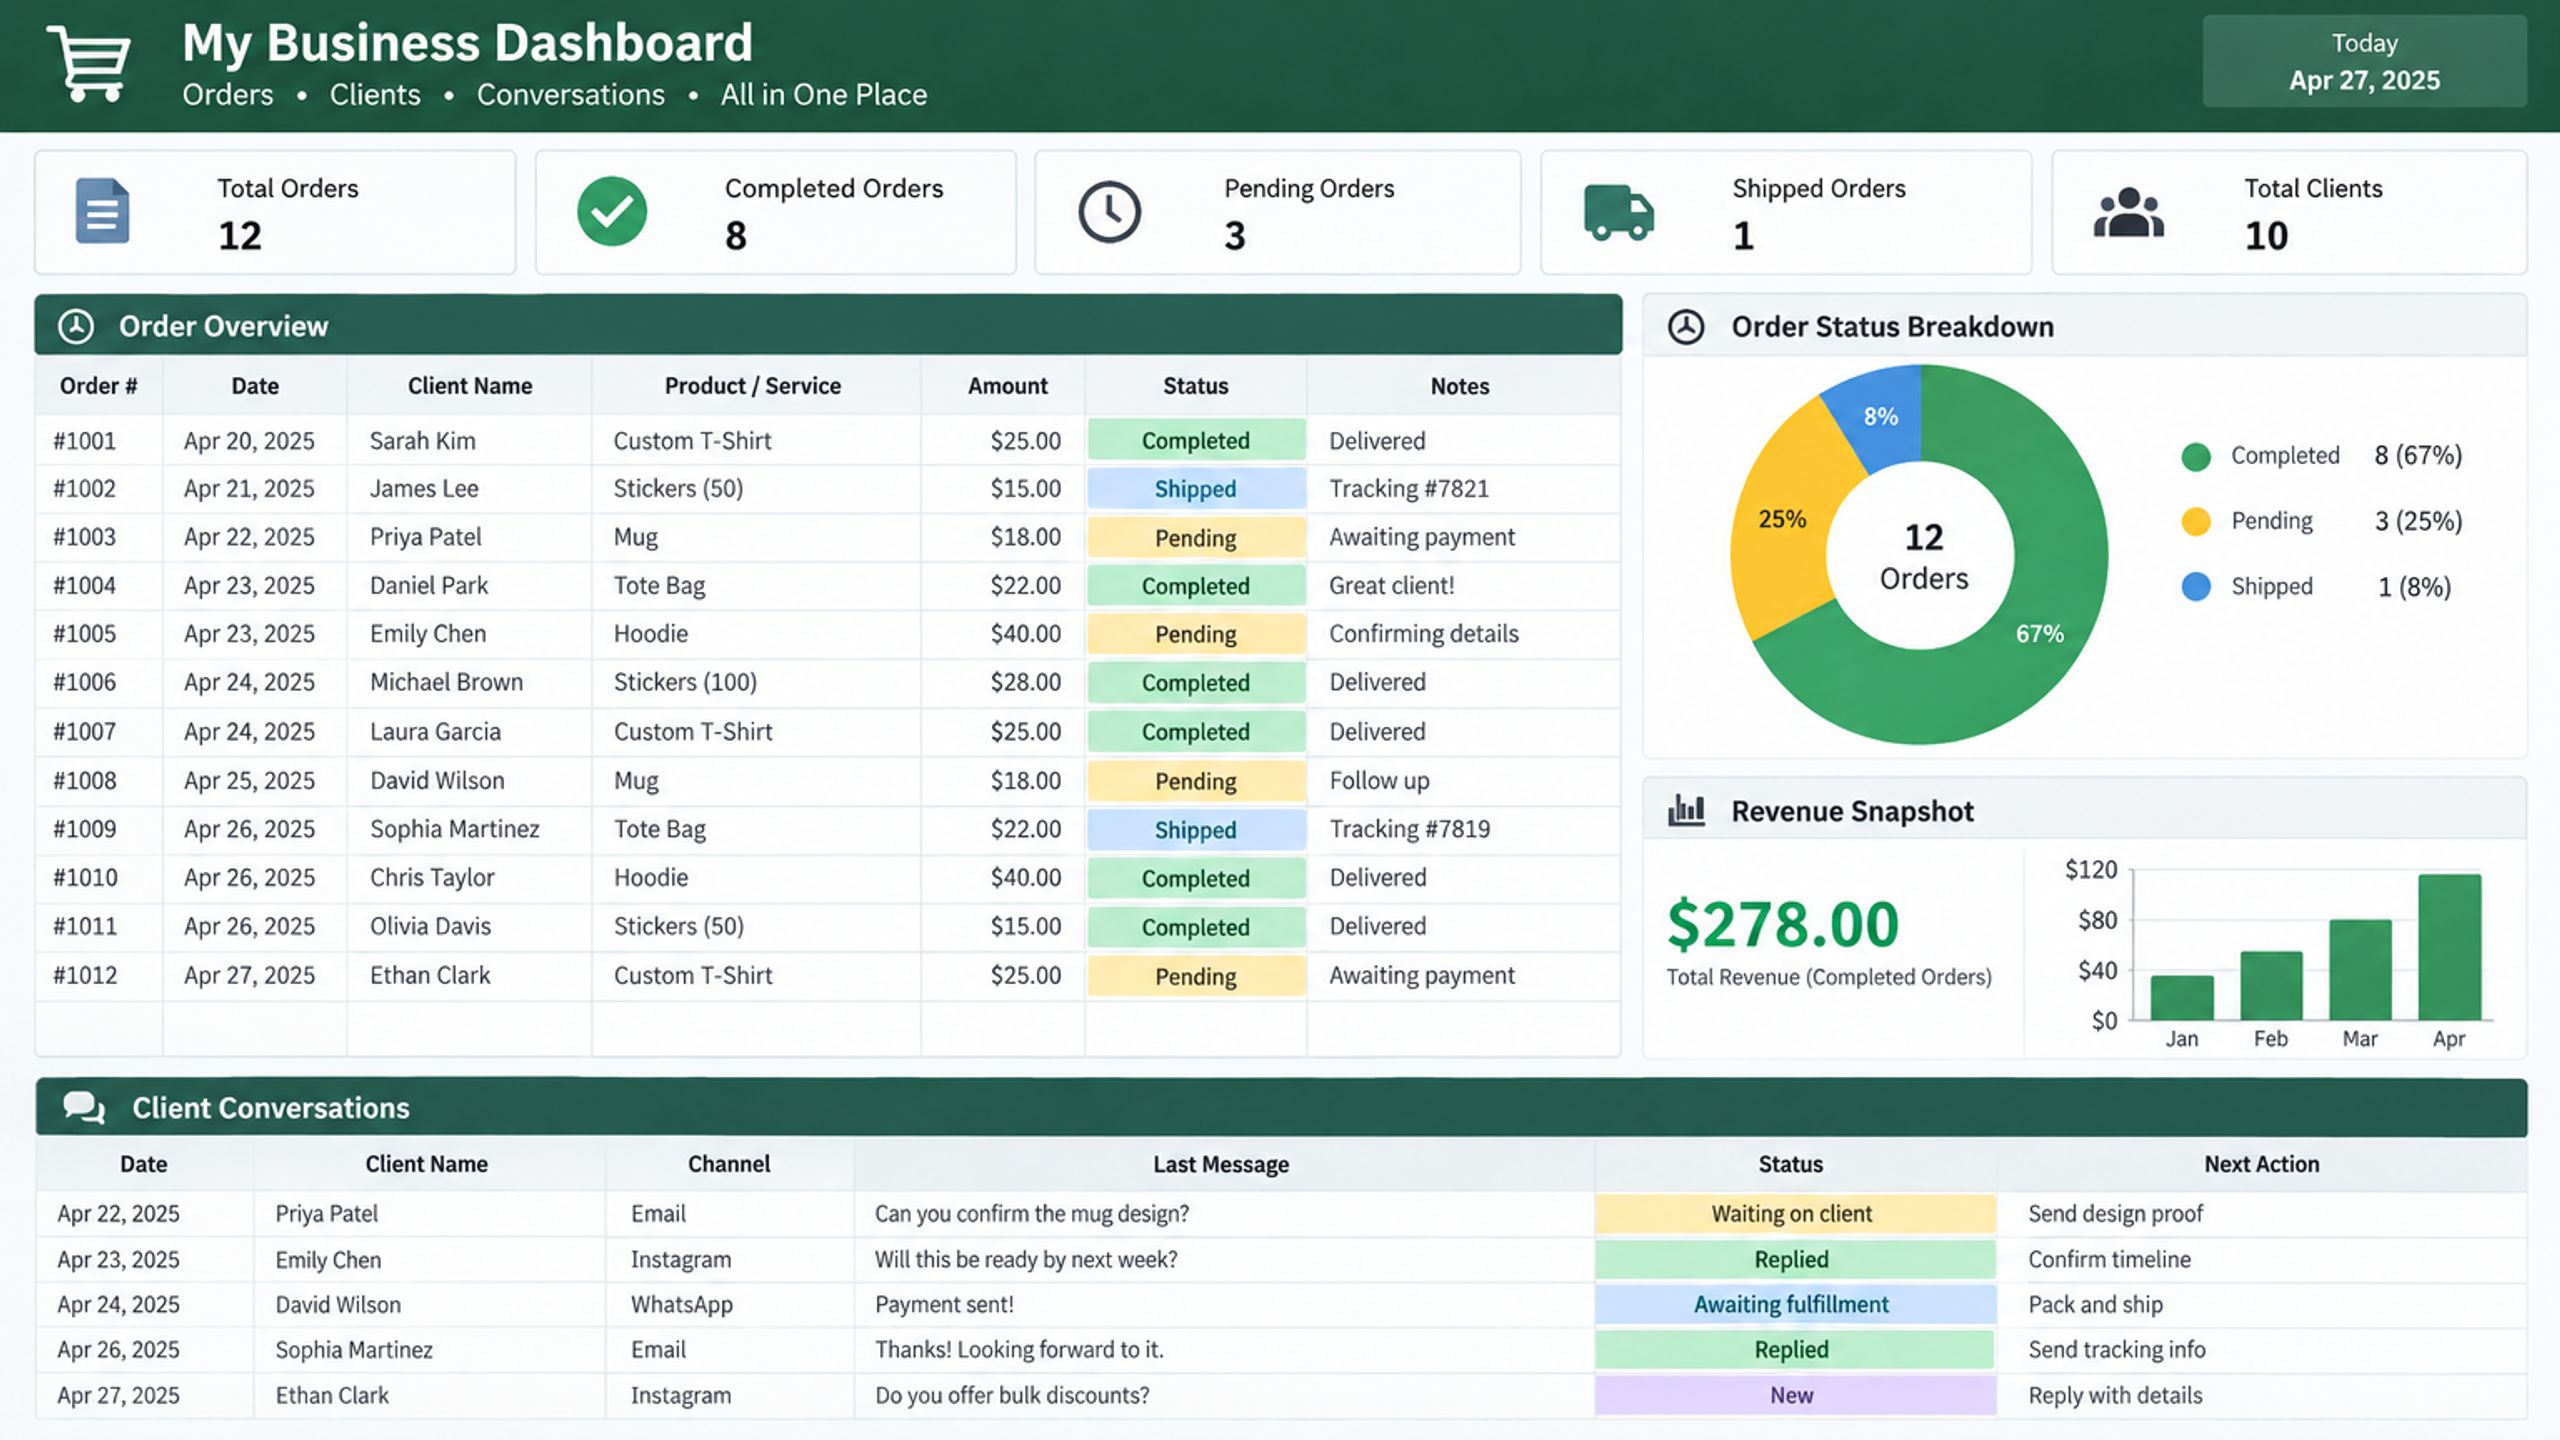Click the Jan bar in revenue chart
The image size is (2560, 1440).
pos(2182,997)
